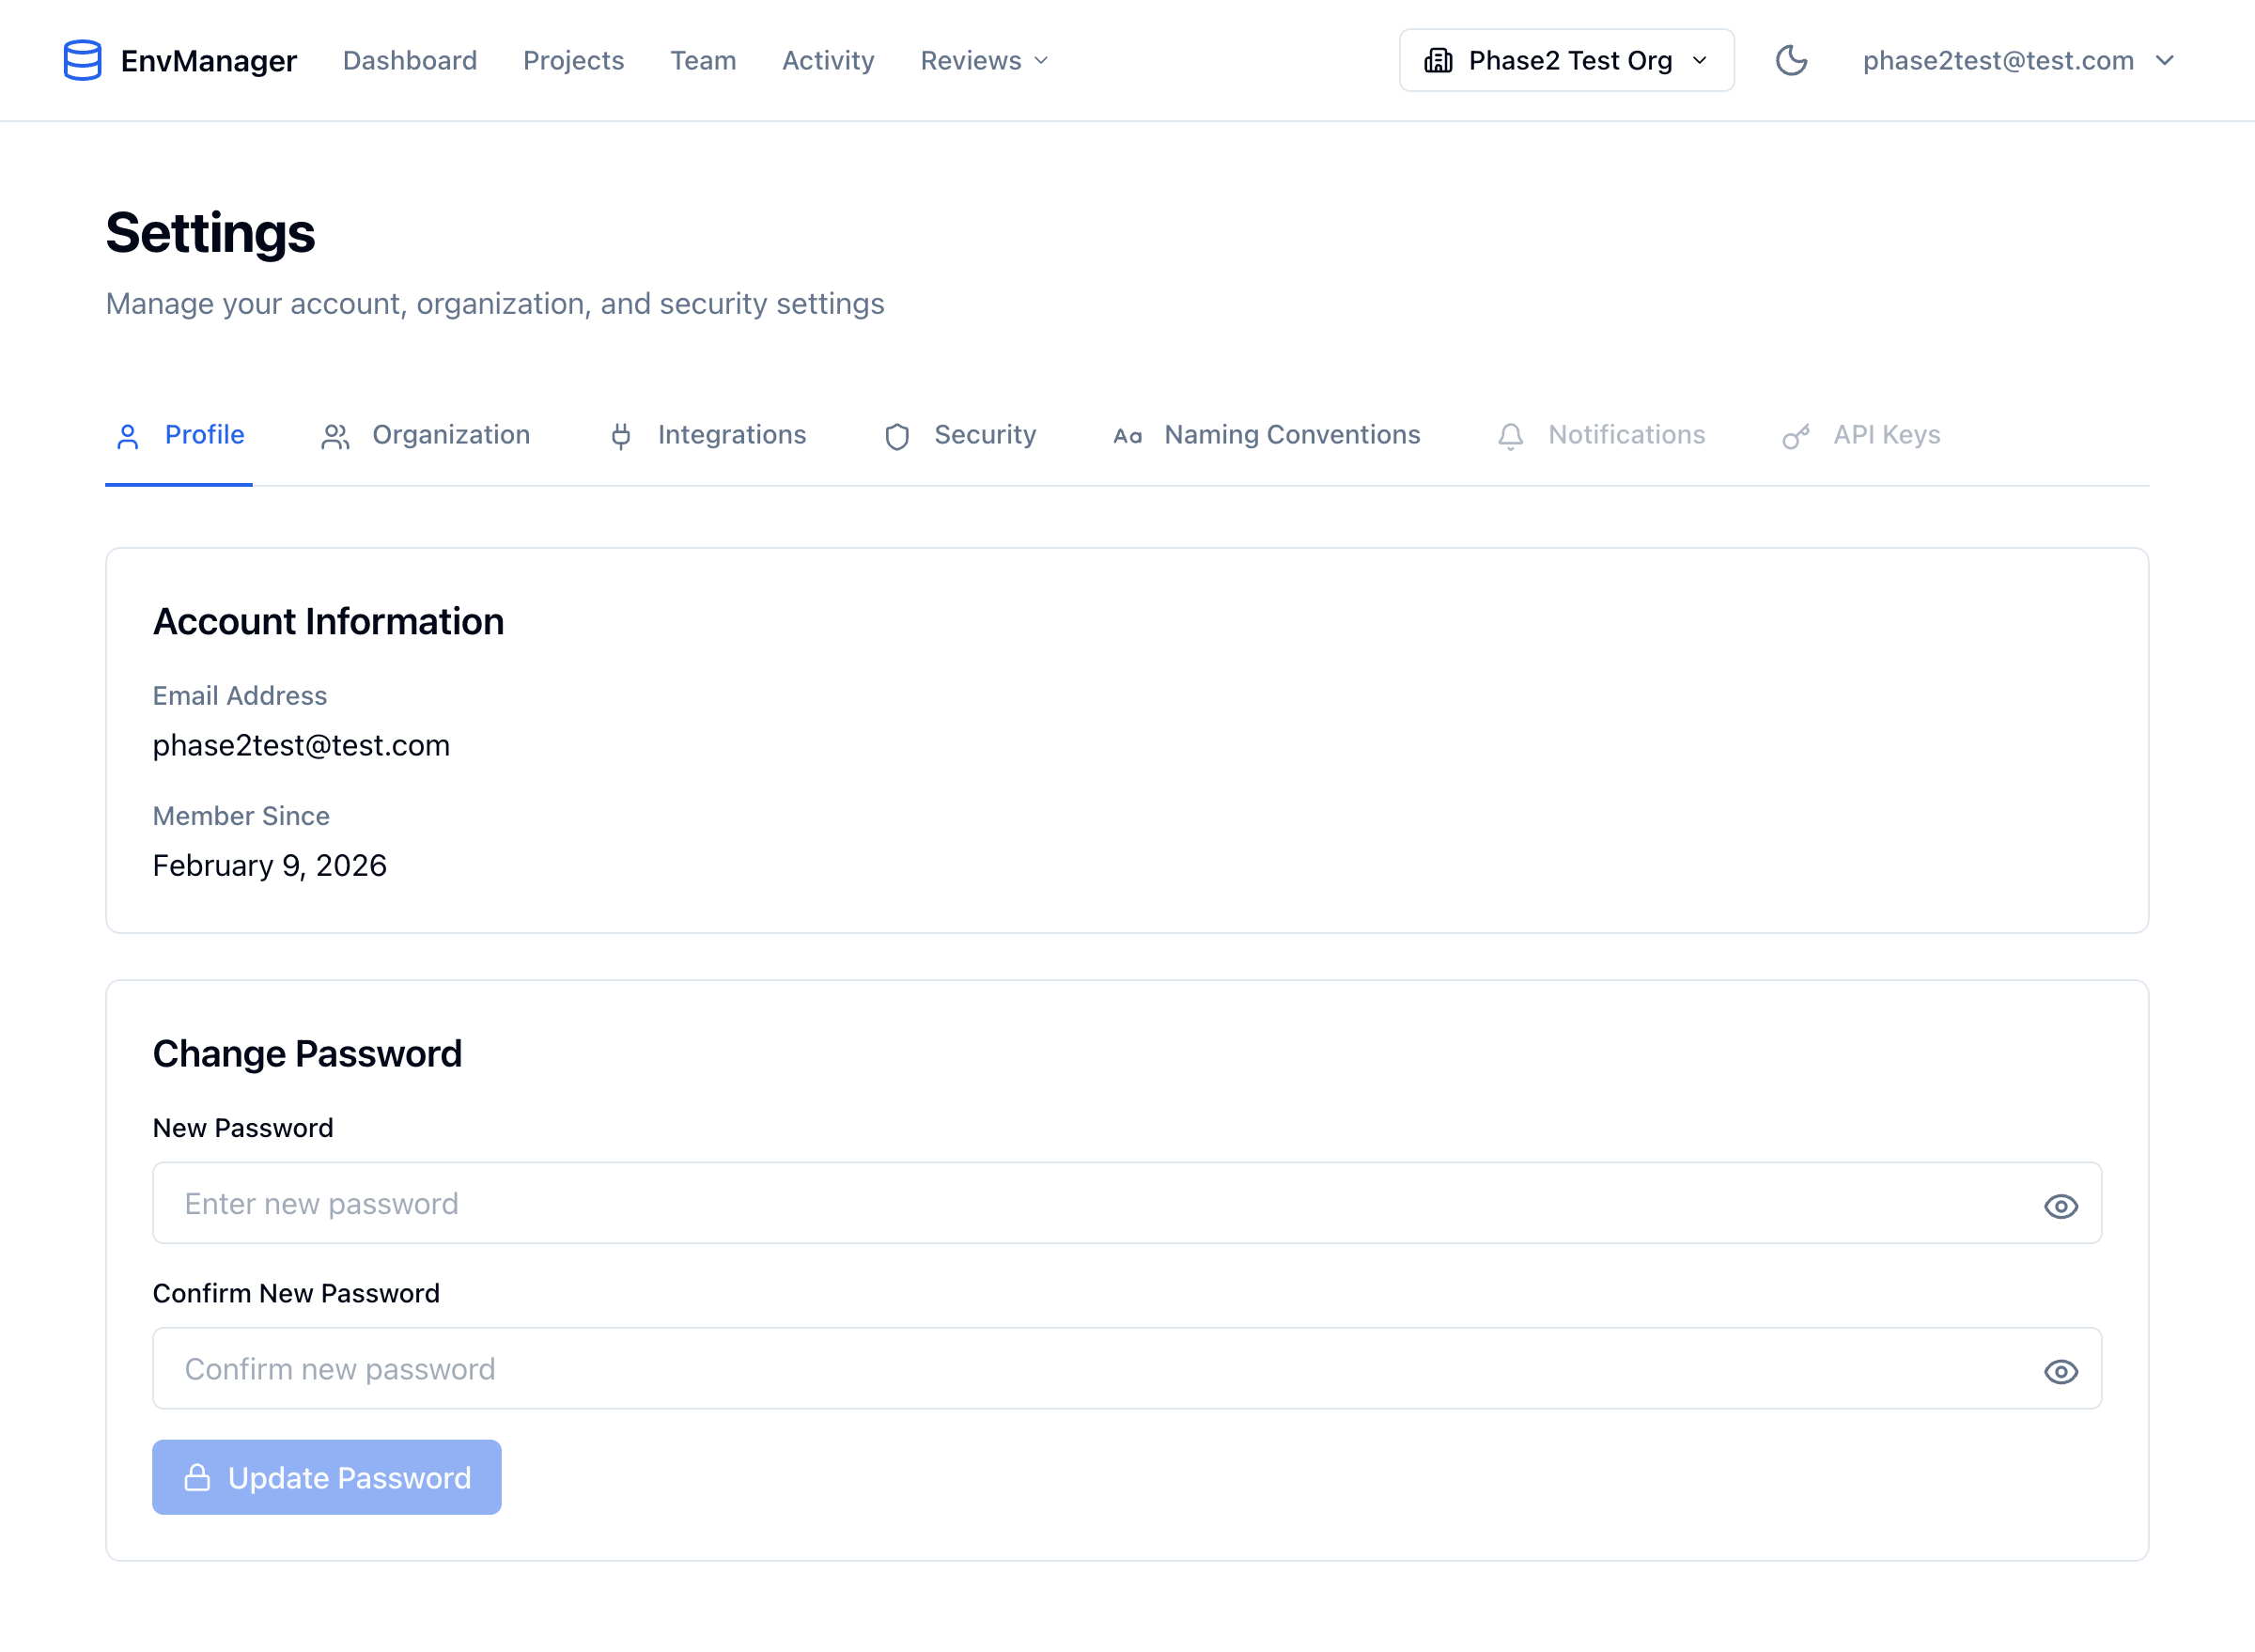
Task: Click the building icon next to Phase2 Test Org
Action: click(1438, 60)
